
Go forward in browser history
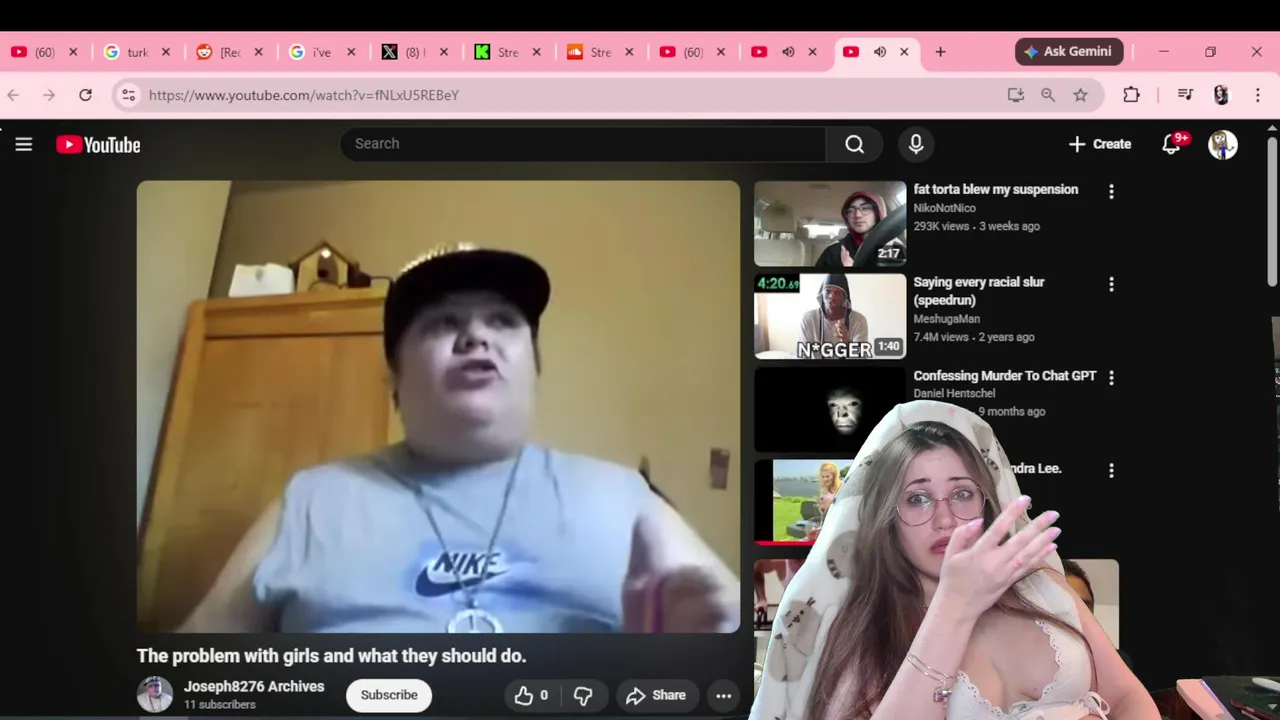(x=49, y=95)
